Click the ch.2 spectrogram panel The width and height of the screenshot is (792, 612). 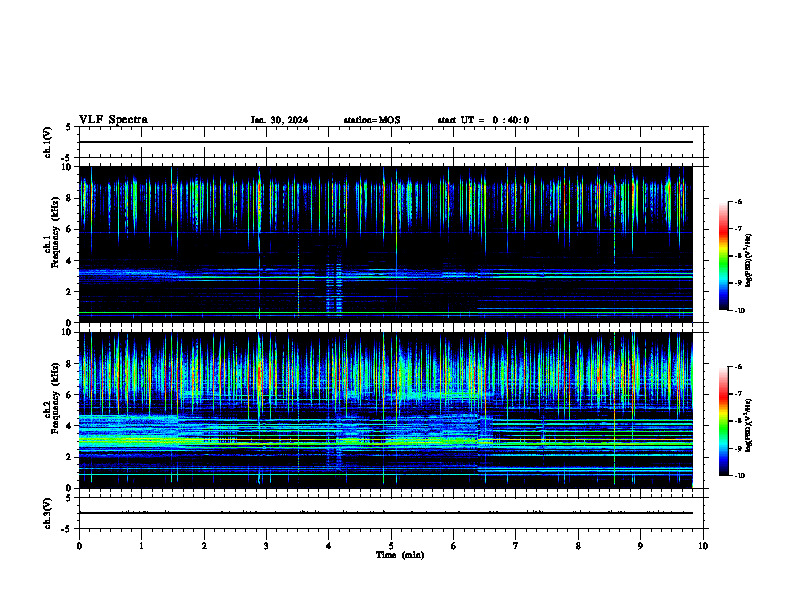[x=385, y=410]
